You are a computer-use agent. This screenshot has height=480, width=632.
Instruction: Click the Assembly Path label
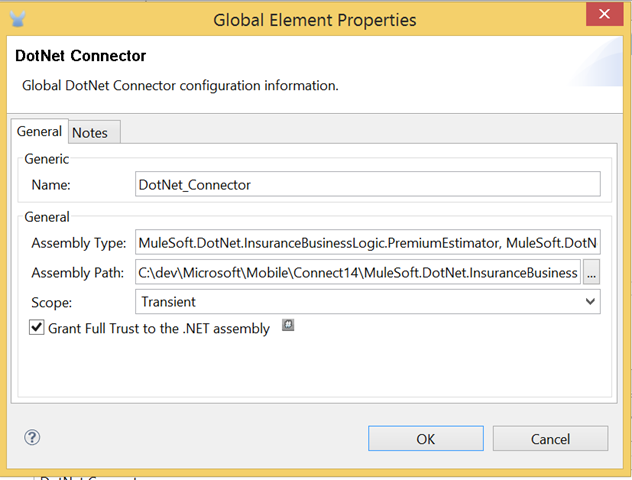tap(77, 272)
